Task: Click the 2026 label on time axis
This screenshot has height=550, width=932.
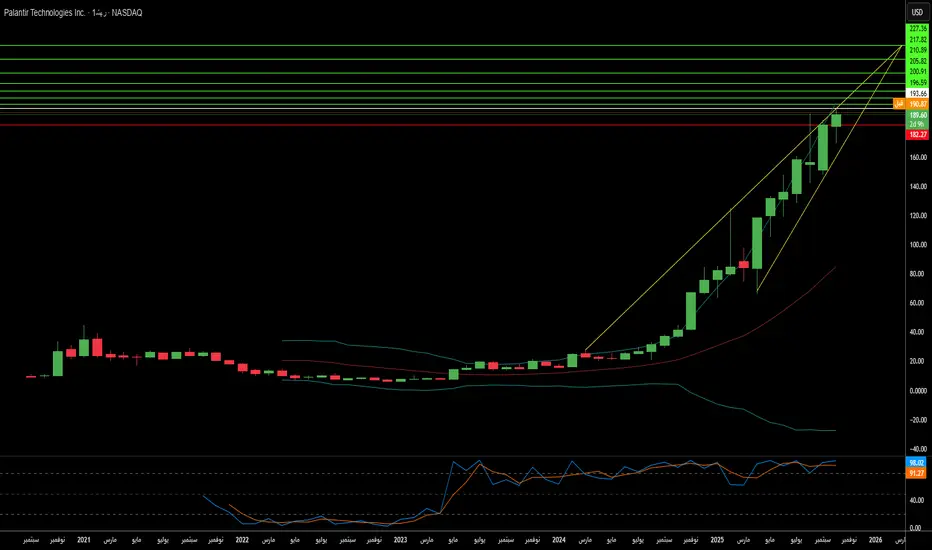Action: (x=876, y=540)
